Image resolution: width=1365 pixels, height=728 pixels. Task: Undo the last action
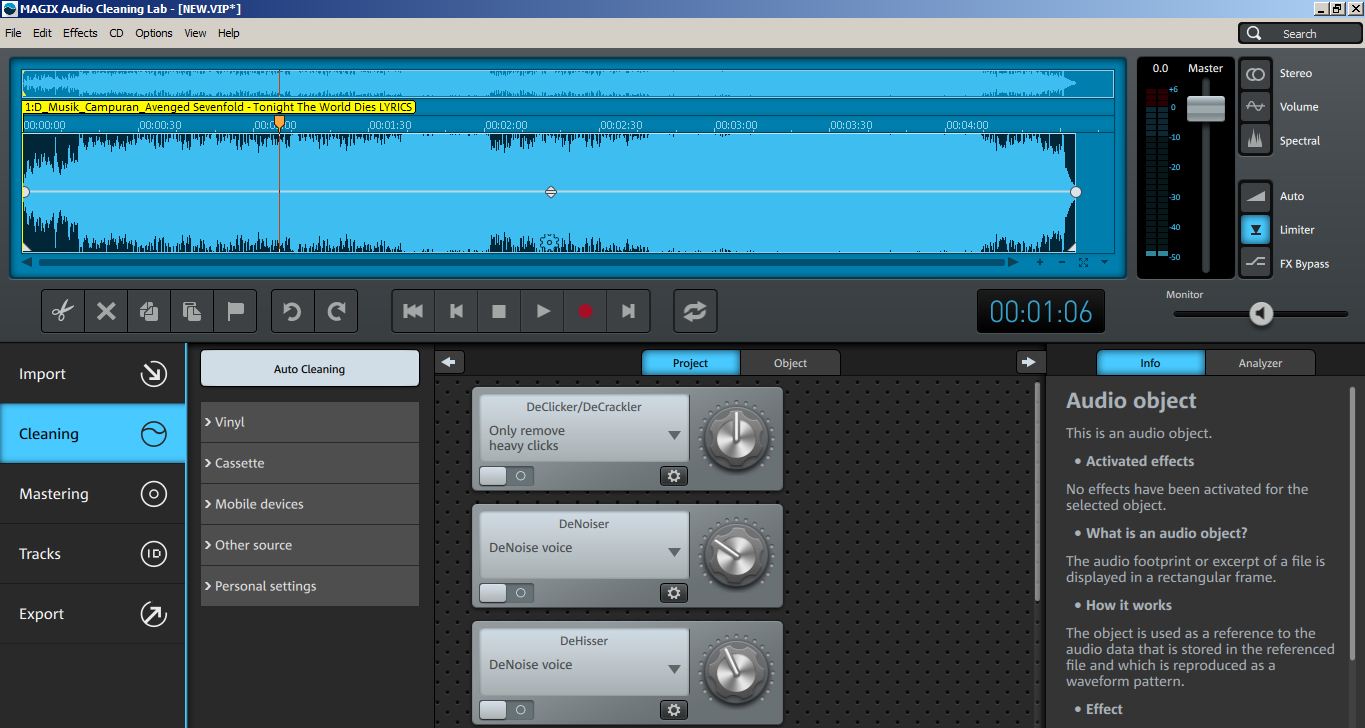tap(292, 311)
